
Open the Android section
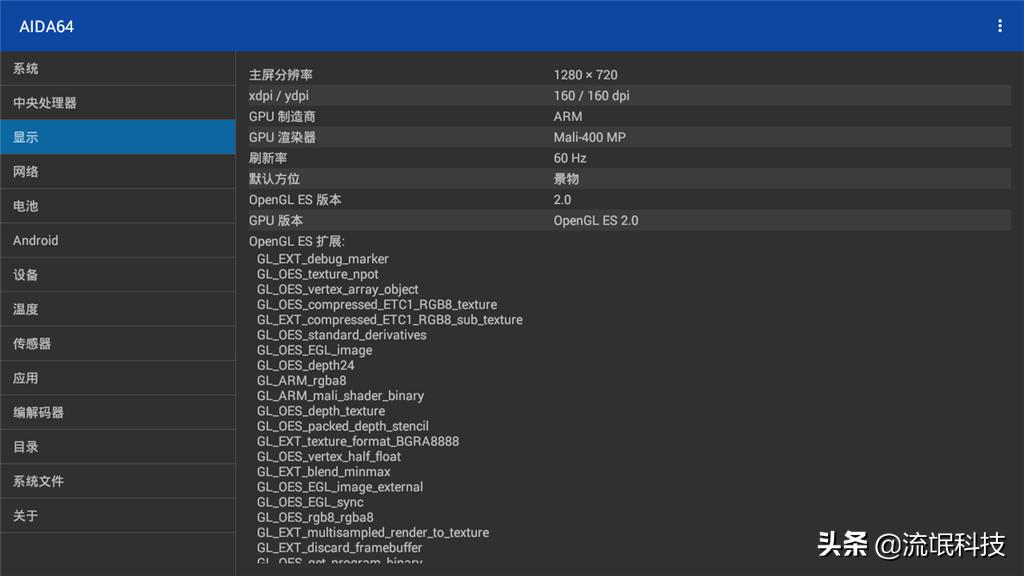point(118,240)
